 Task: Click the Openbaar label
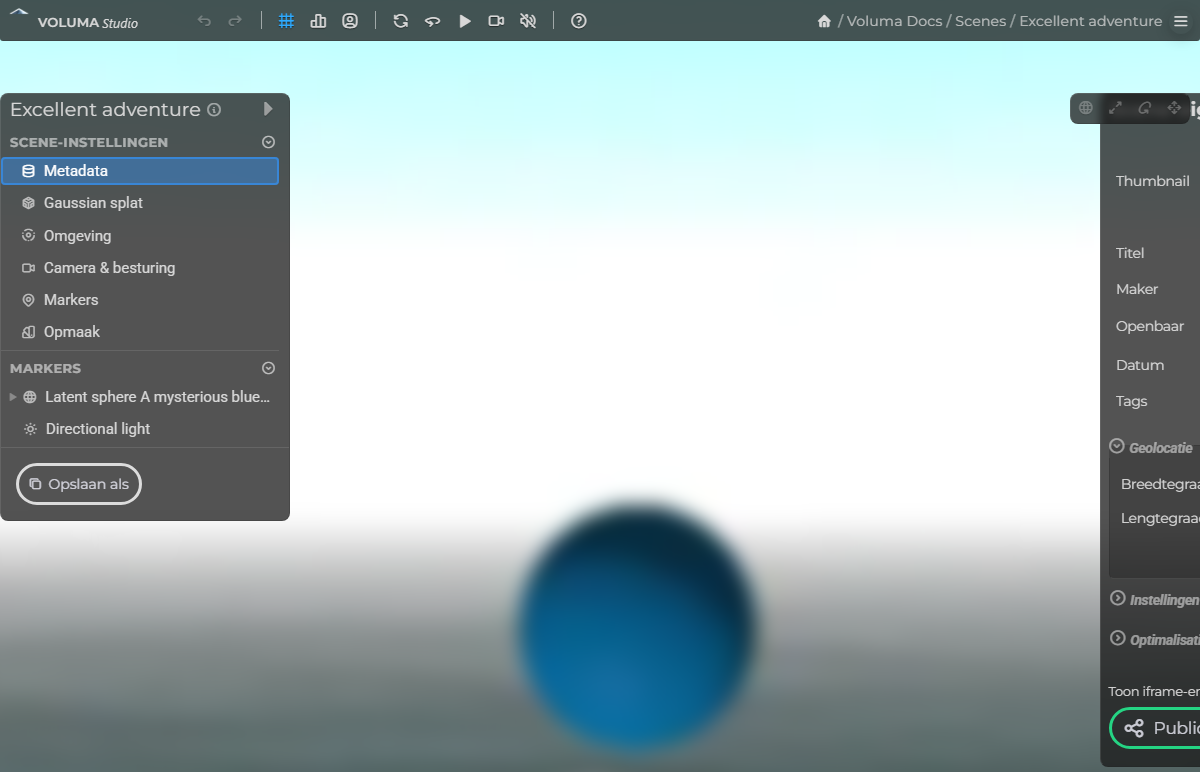pos(1150,326)
